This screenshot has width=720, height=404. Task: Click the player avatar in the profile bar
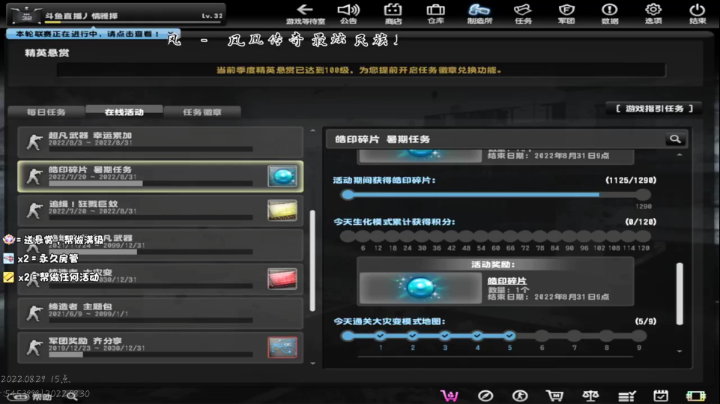click(x=26, y=15)
